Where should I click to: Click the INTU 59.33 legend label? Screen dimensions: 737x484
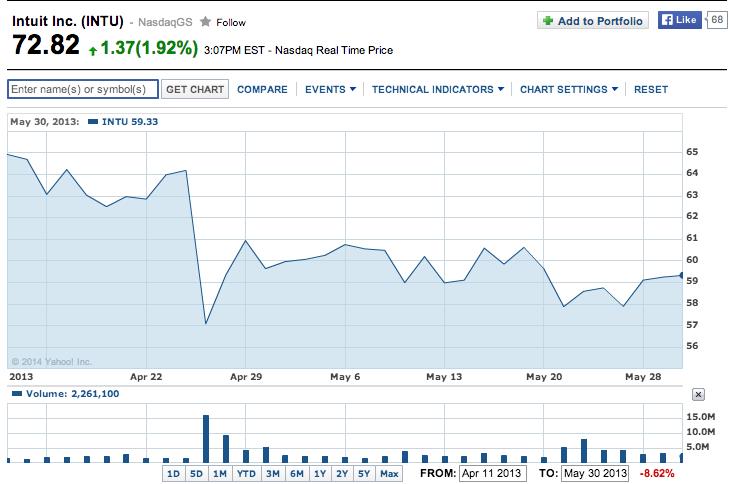tap(130, 122)
